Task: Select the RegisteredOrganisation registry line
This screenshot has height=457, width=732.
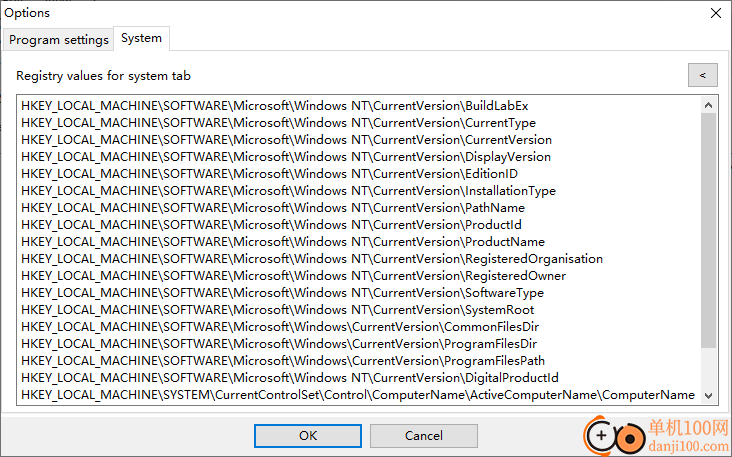Action: (312, 259)
